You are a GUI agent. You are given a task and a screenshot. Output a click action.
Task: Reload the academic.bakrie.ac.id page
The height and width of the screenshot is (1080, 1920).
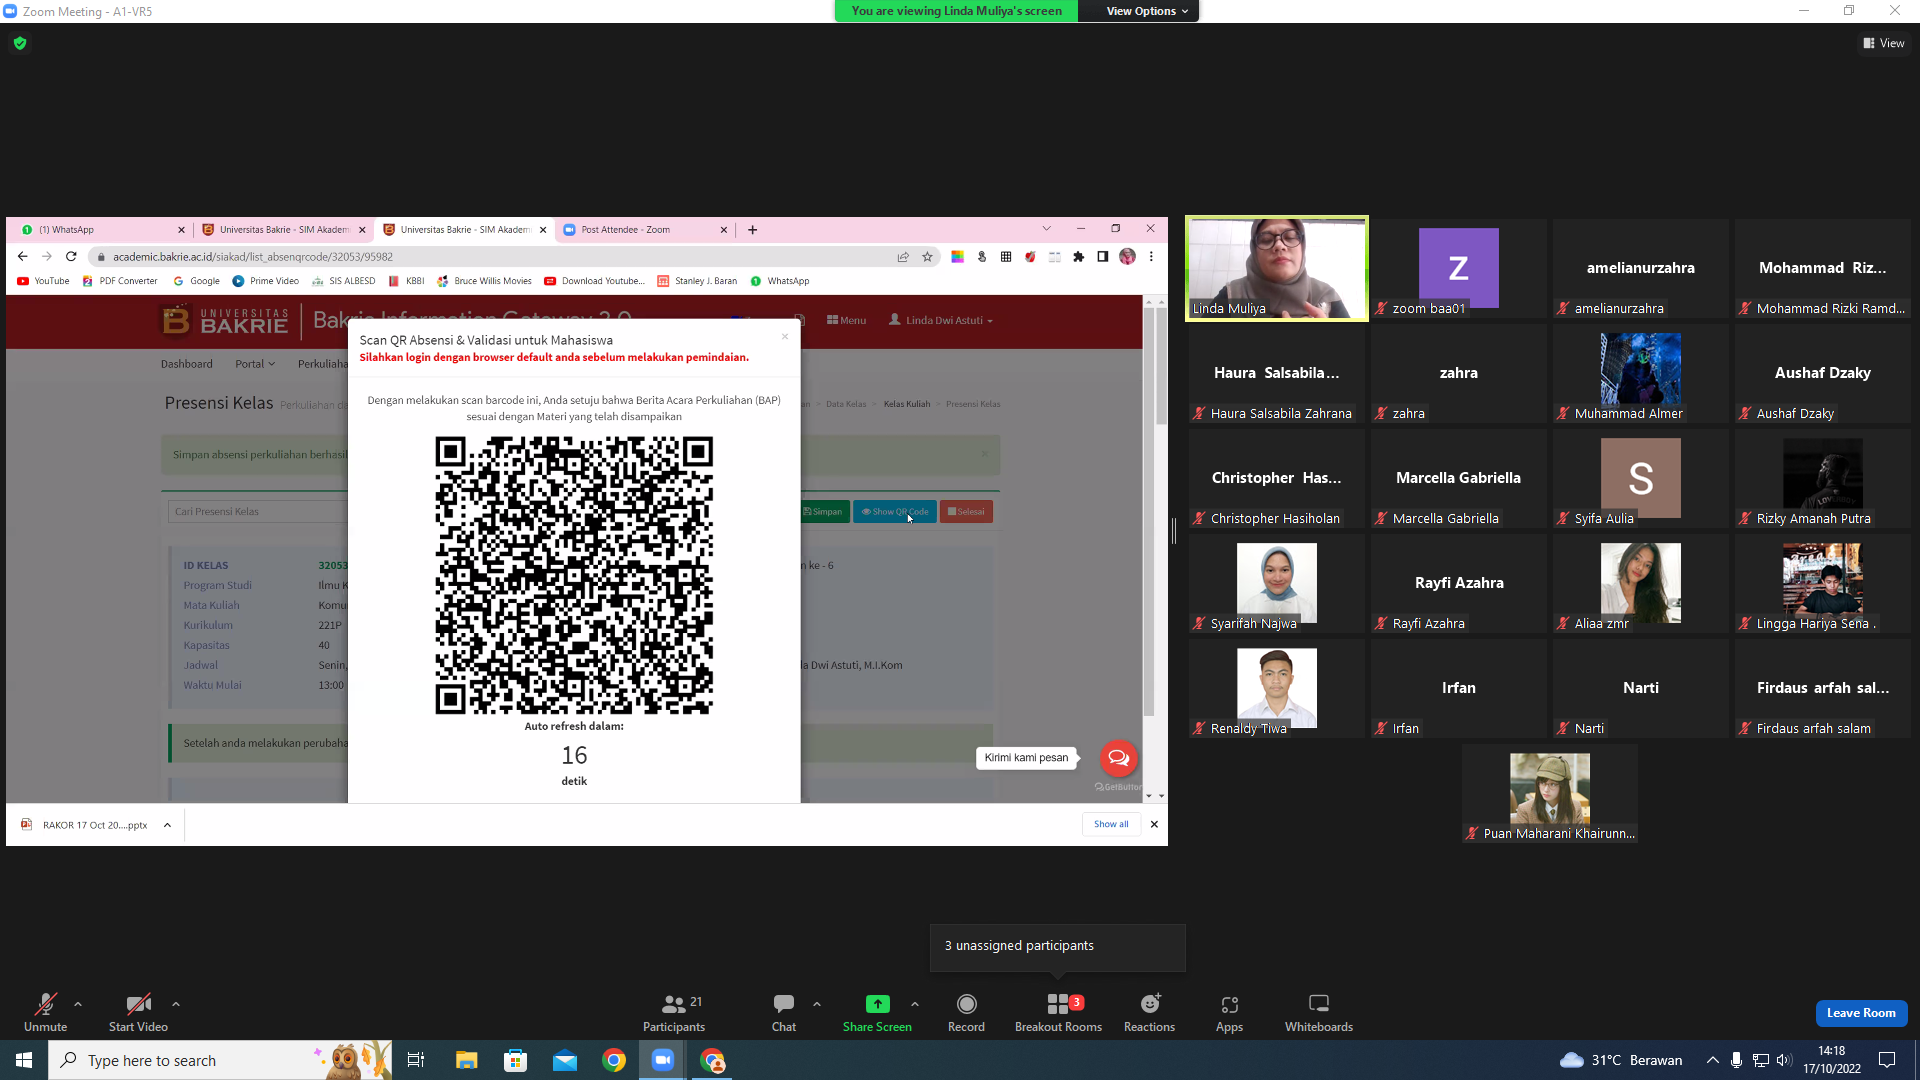pyautogui.click(x=71, y=257)
